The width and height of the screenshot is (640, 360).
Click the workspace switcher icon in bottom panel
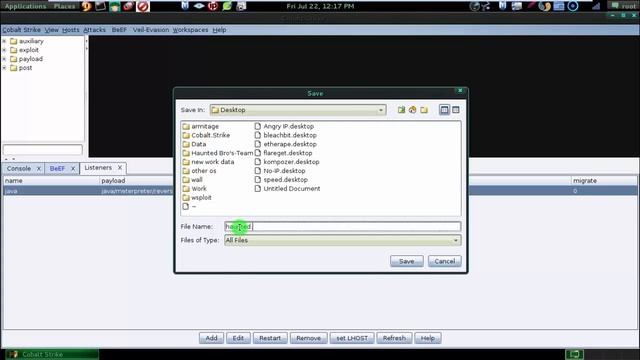point(574,354)
